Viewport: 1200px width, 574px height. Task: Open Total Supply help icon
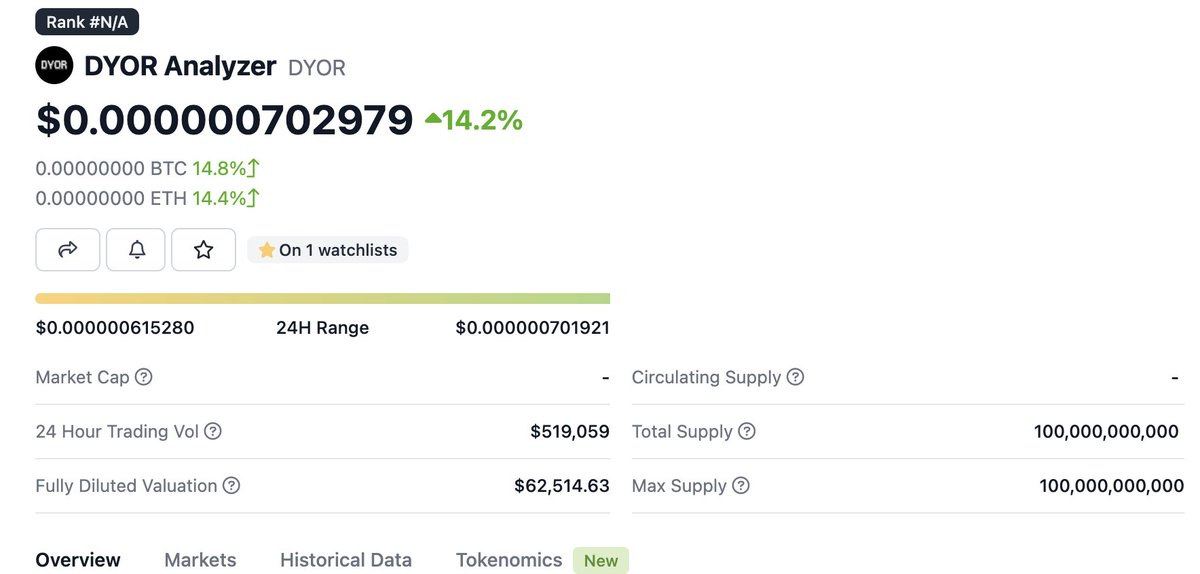pos(746,431)
